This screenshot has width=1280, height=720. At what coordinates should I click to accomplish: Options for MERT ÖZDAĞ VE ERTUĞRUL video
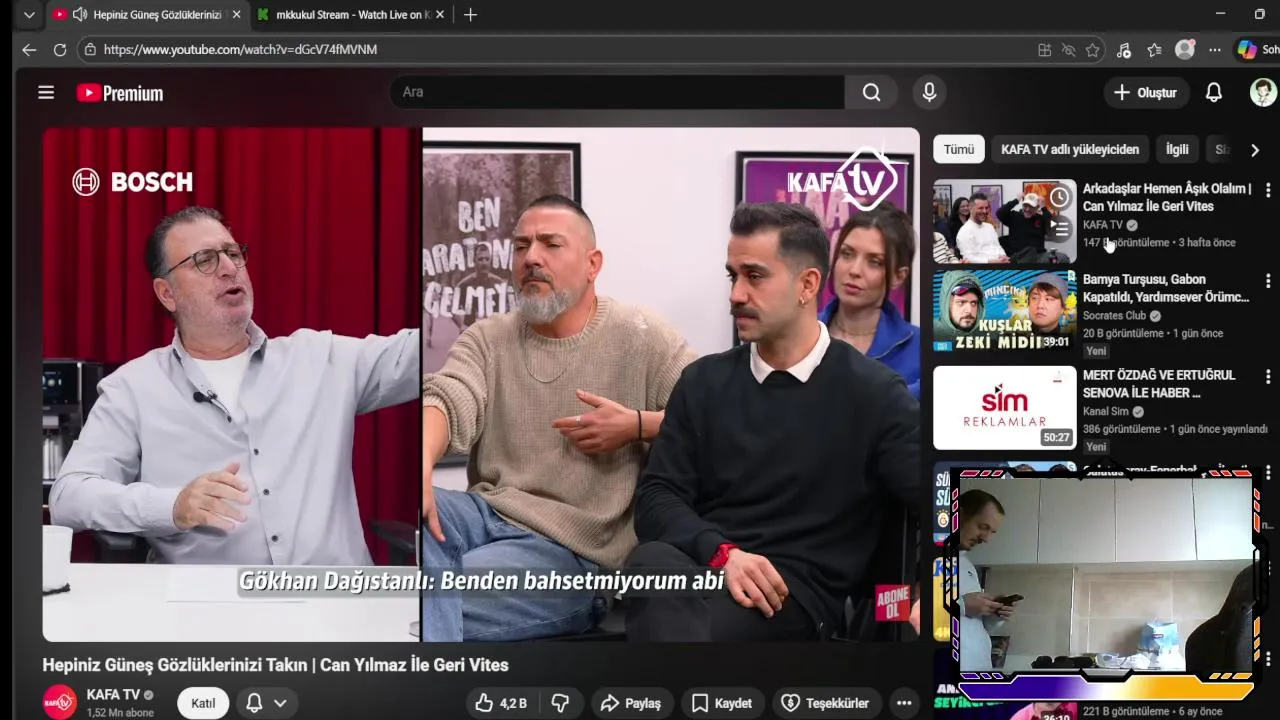click(1268, 376)
